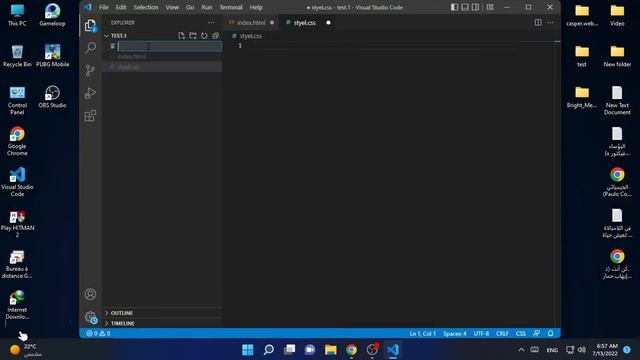Click Spaces: 4 indentation setting
Viewport: 640px width, 360px height.
(x=455, y=333)
